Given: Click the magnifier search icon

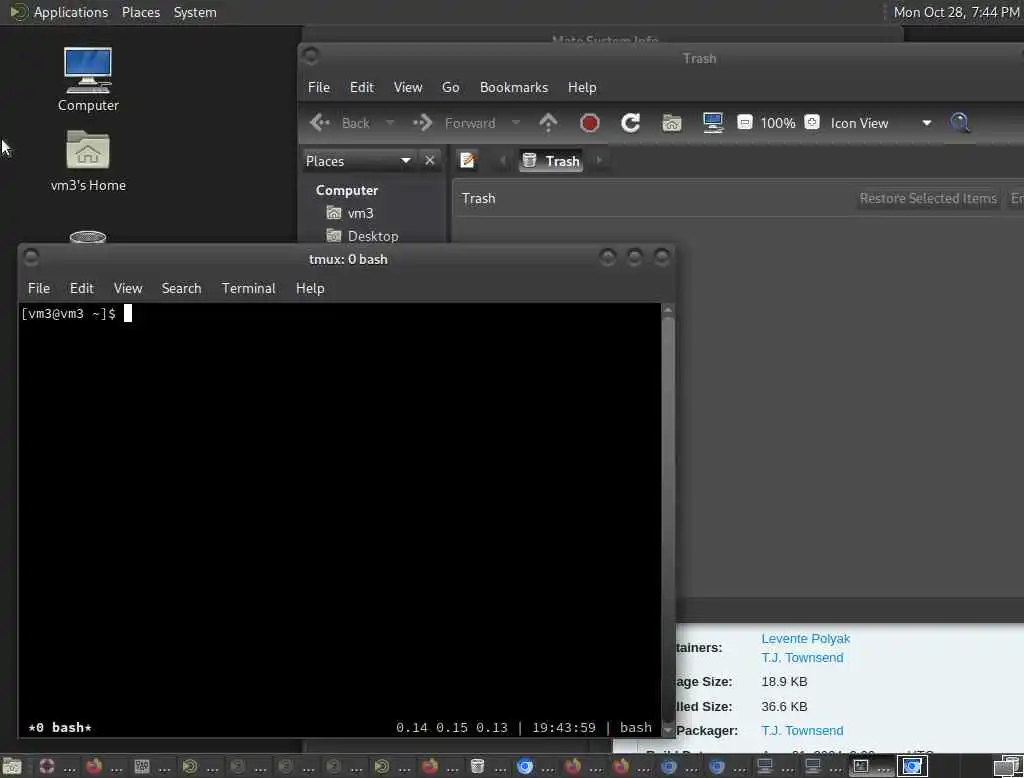Looking at the screenshot, I should pyautogui.click(x=959, y=123).
